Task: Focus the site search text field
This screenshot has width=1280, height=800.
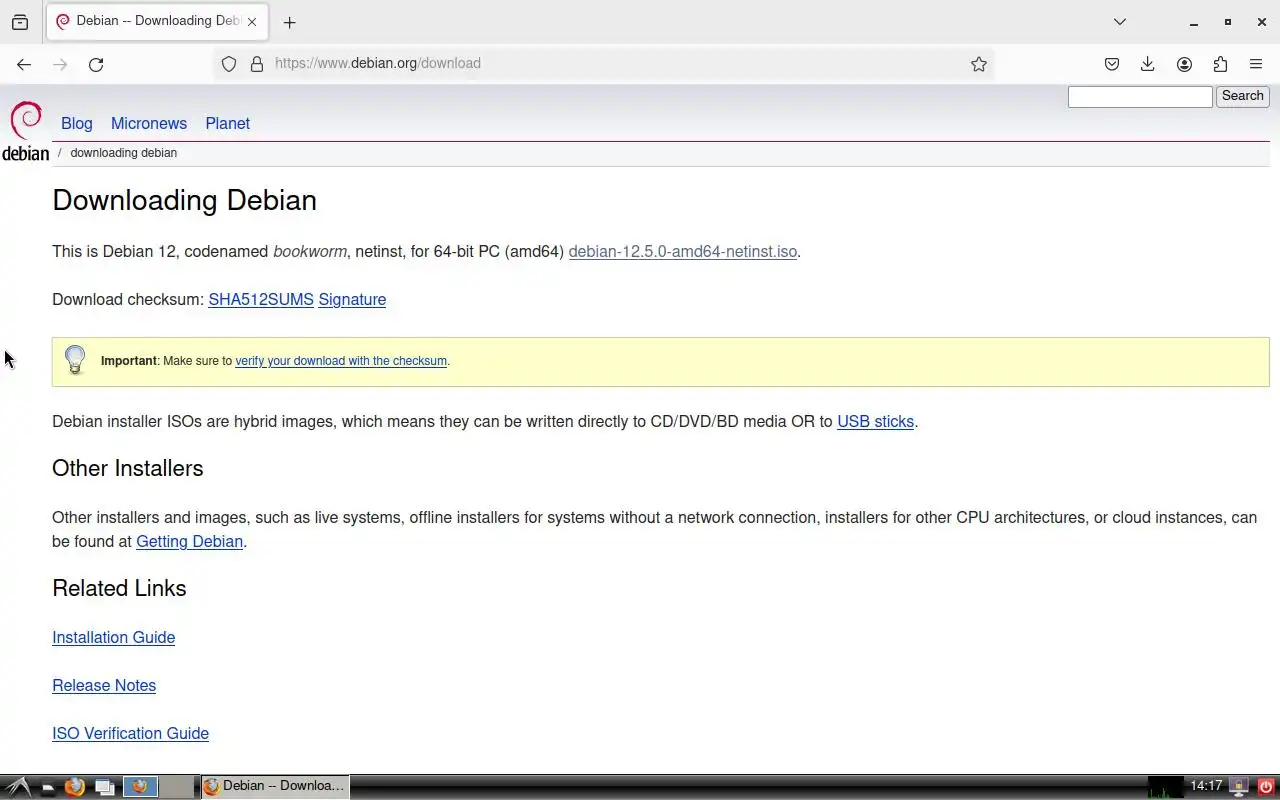Action: point(1140,96)
